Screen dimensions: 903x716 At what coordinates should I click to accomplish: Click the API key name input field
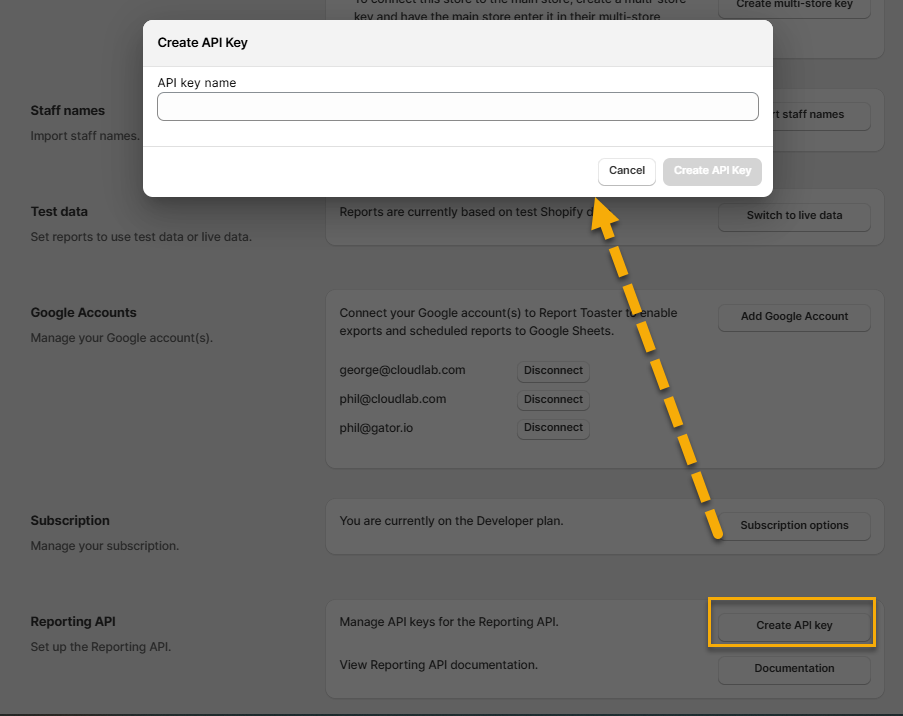[x=458, y=107]
